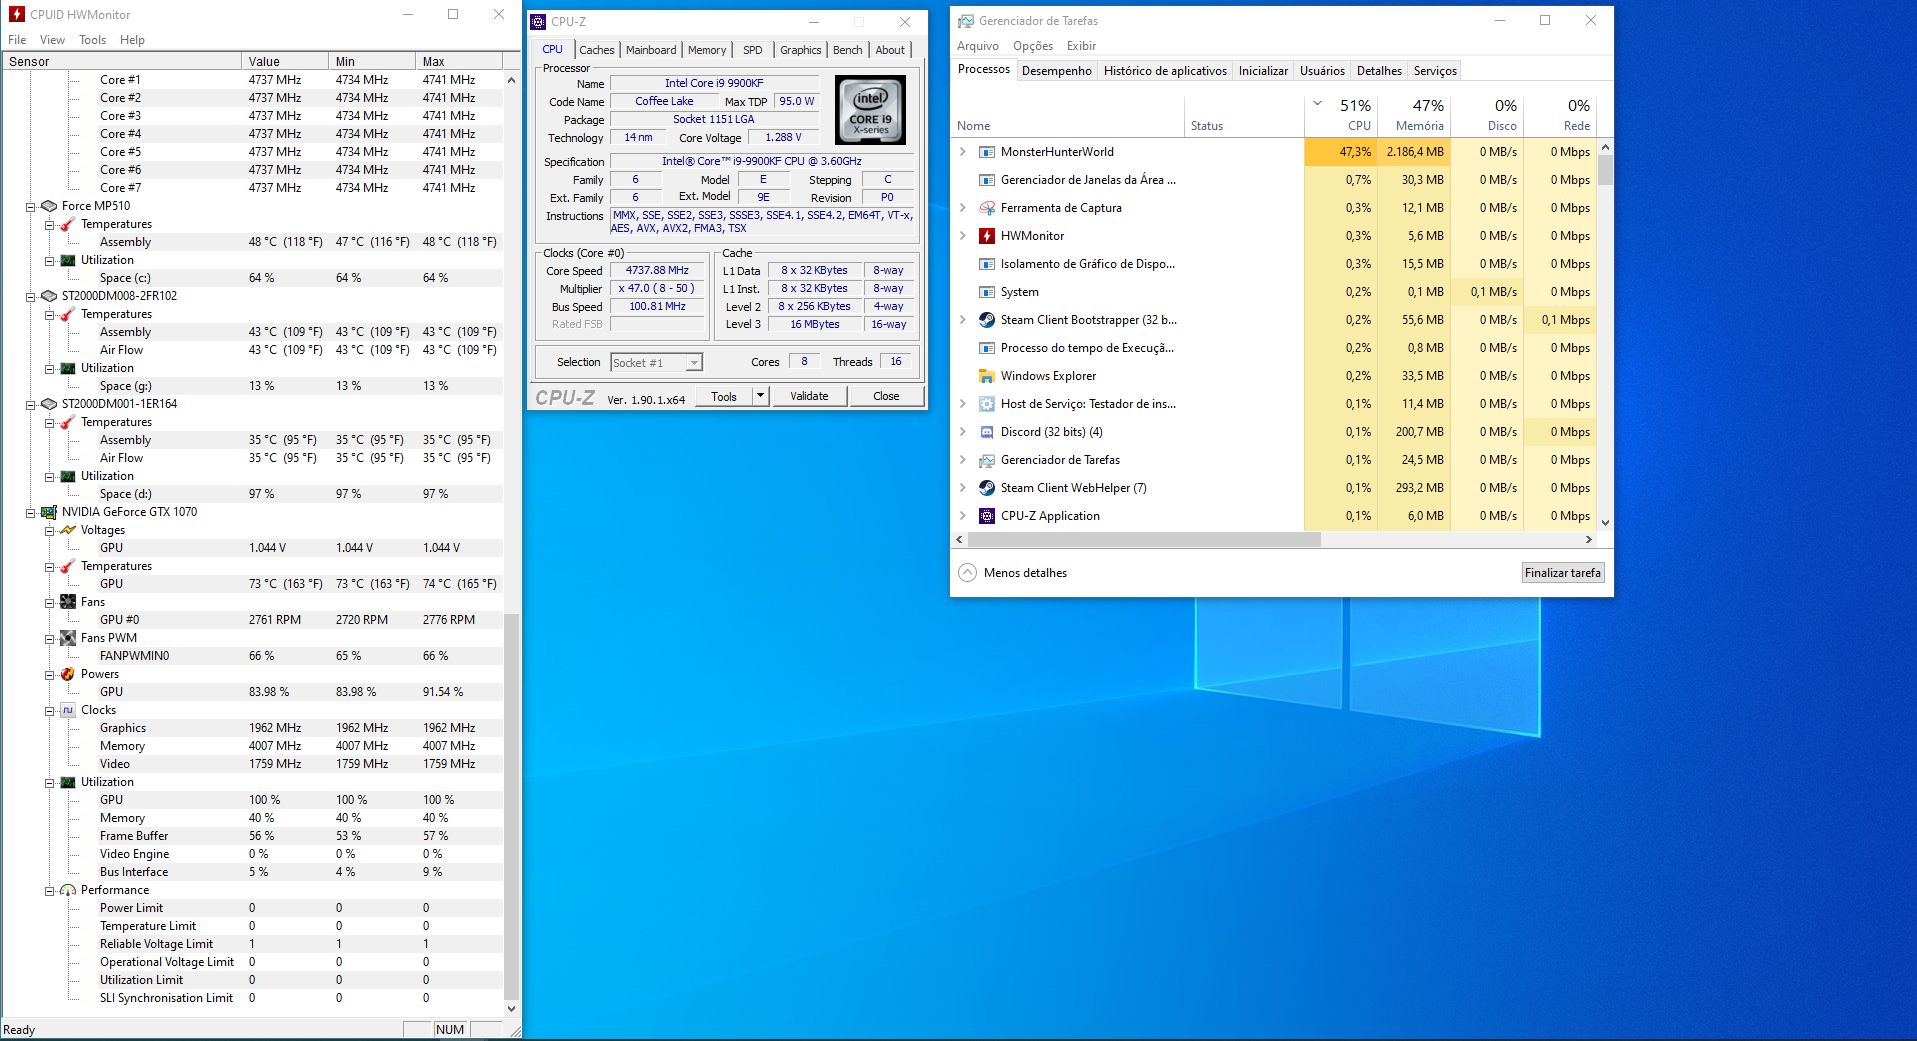Click the Force MP510 drive icon

[x=49, y=206]
